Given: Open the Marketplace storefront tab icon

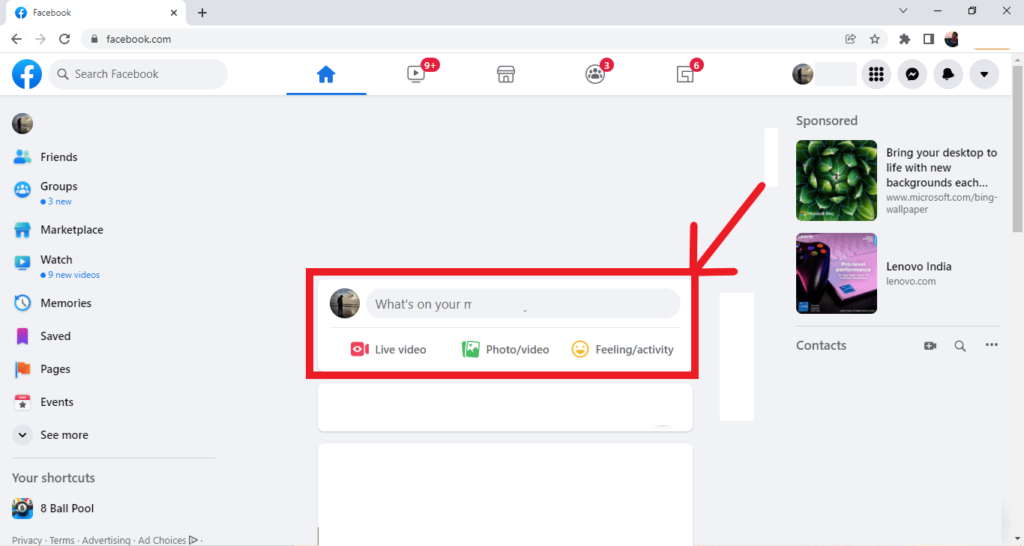Looking at the screenshot, I should (x=506, y=74).
